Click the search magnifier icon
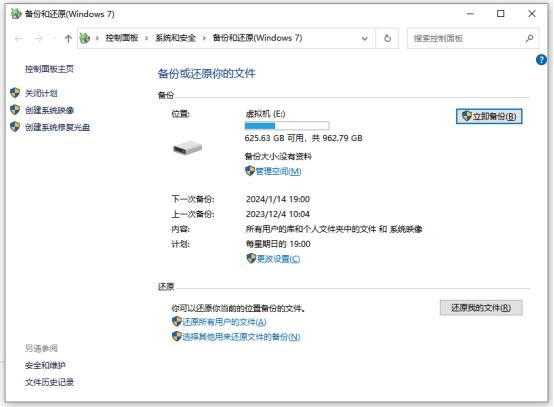 click(x=529, y=38)
